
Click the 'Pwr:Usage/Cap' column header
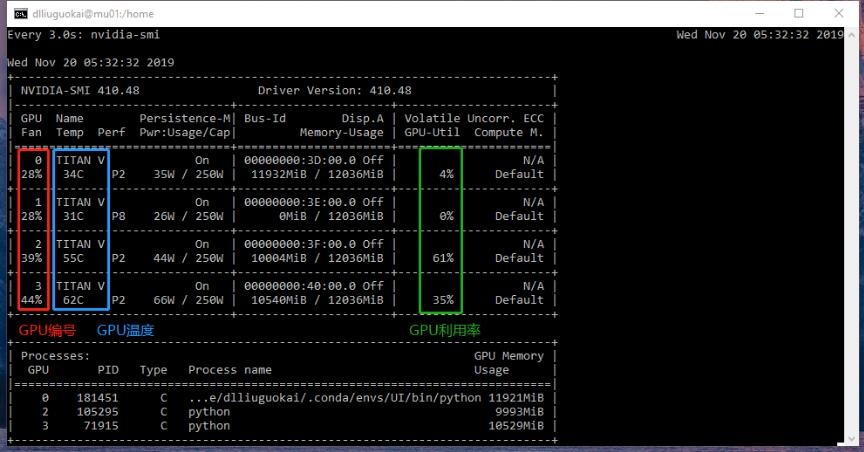pos(185,133)
